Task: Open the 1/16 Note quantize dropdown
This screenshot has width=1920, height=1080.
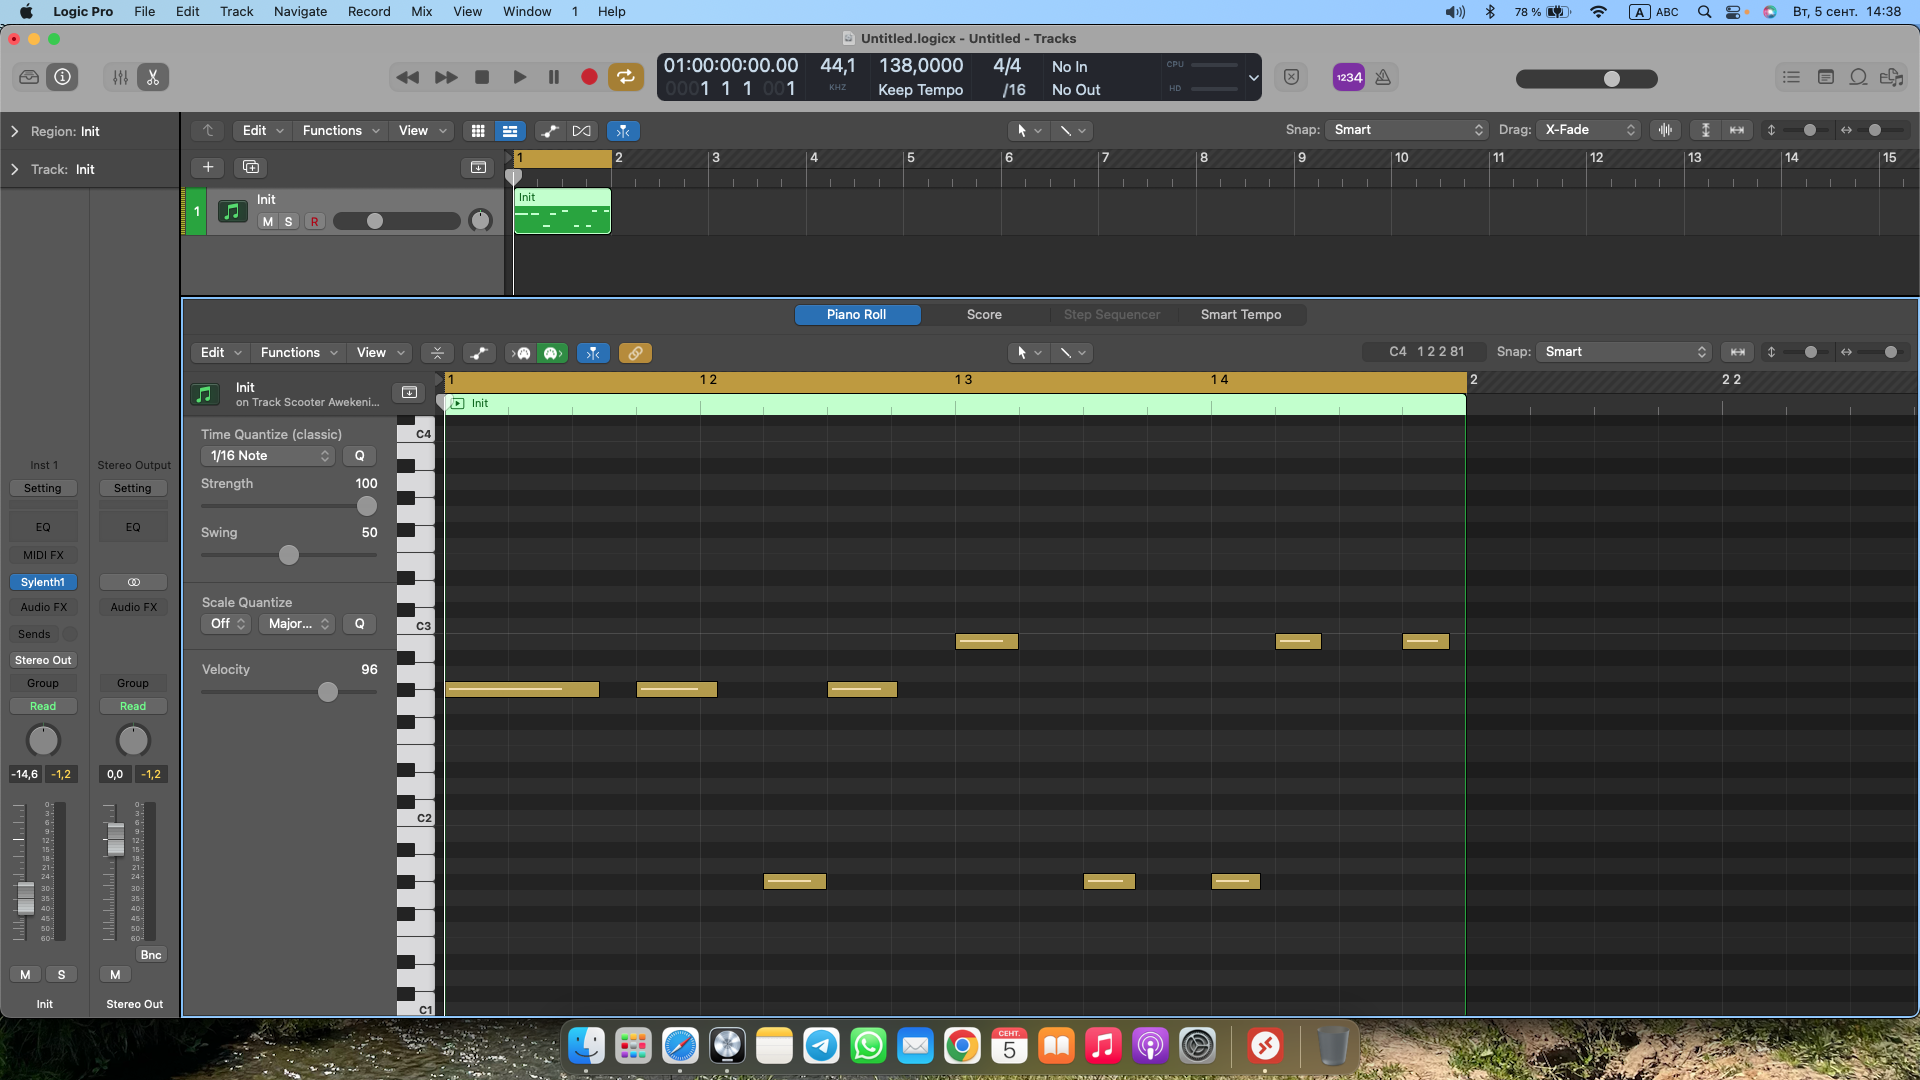Action: pyautogui.click(x=268, y=456)
